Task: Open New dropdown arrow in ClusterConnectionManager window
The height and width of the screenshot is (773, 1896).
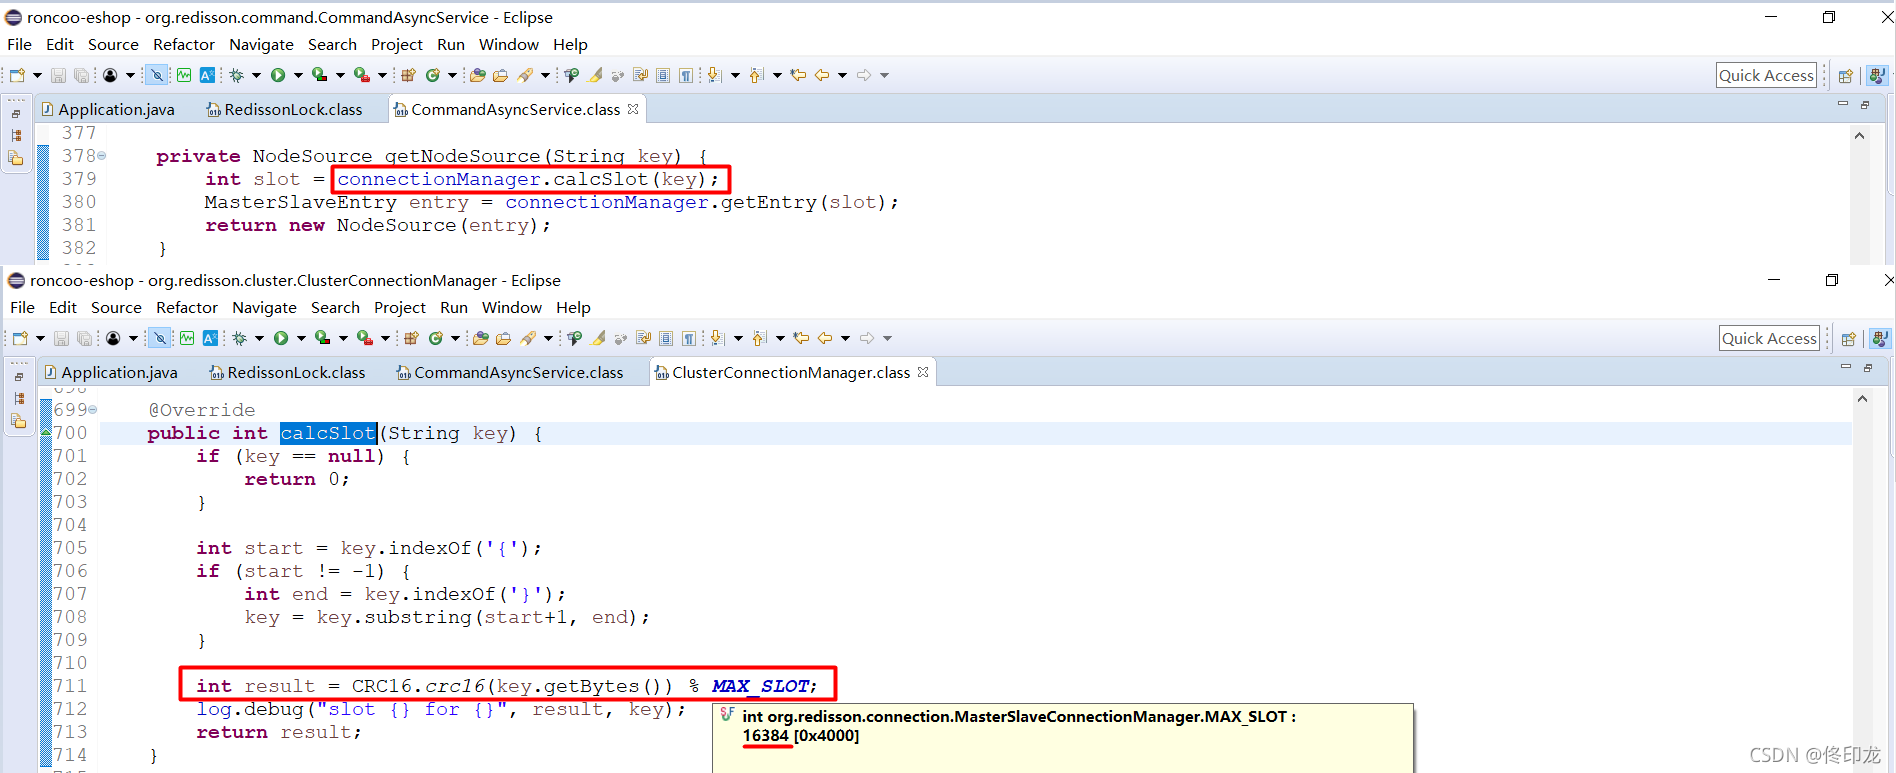Action: click(x=40, y=338)
